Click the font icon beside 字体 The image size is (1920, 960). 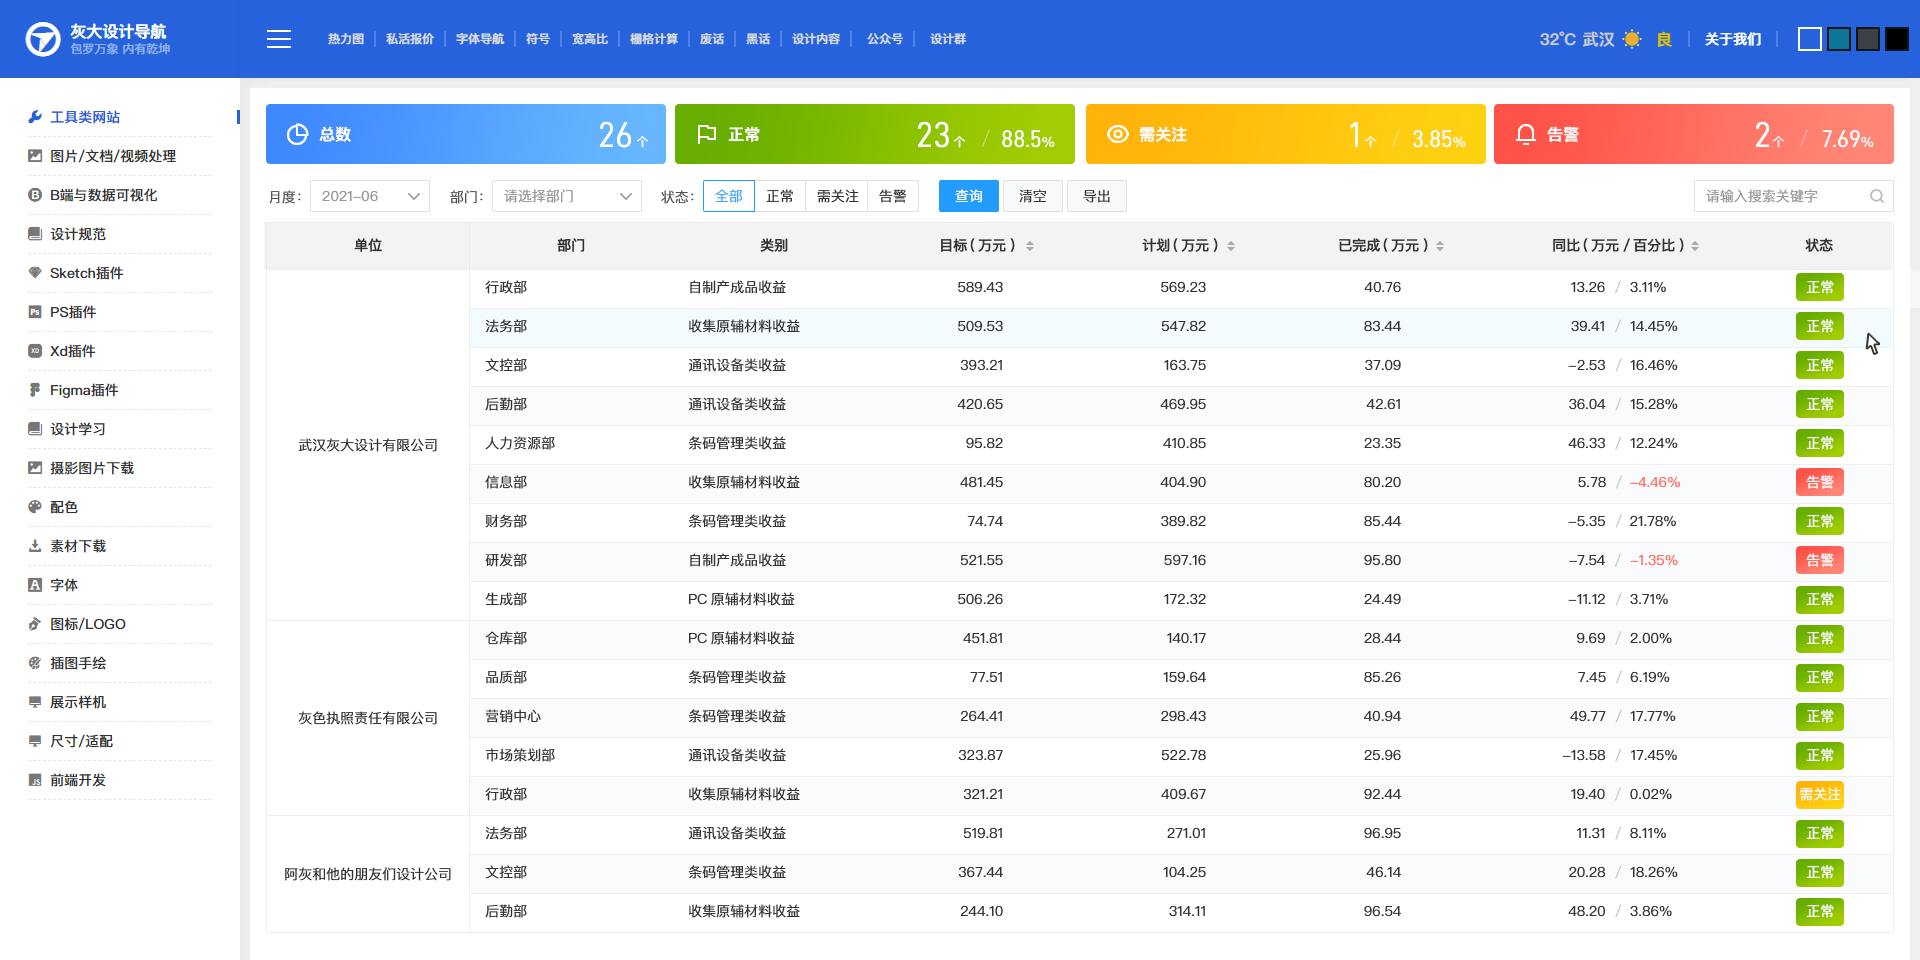(x=35, y=585)
